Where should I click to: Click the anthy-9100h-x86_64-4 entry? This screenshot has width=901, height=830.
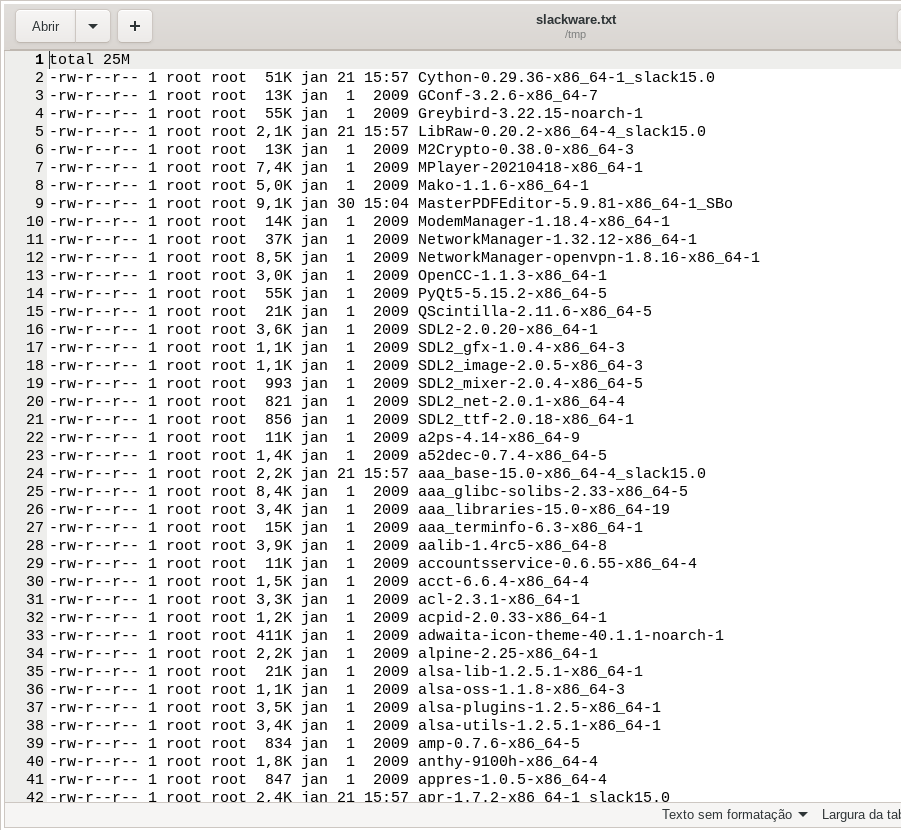coord(507,762)
